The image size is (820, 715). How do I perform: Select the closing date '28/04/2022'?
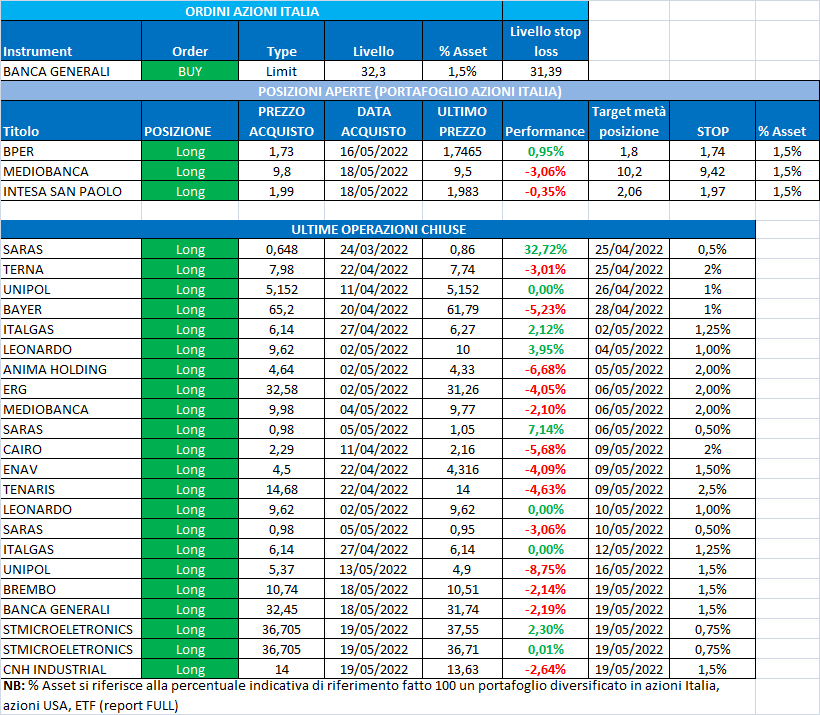pos(629,309)
